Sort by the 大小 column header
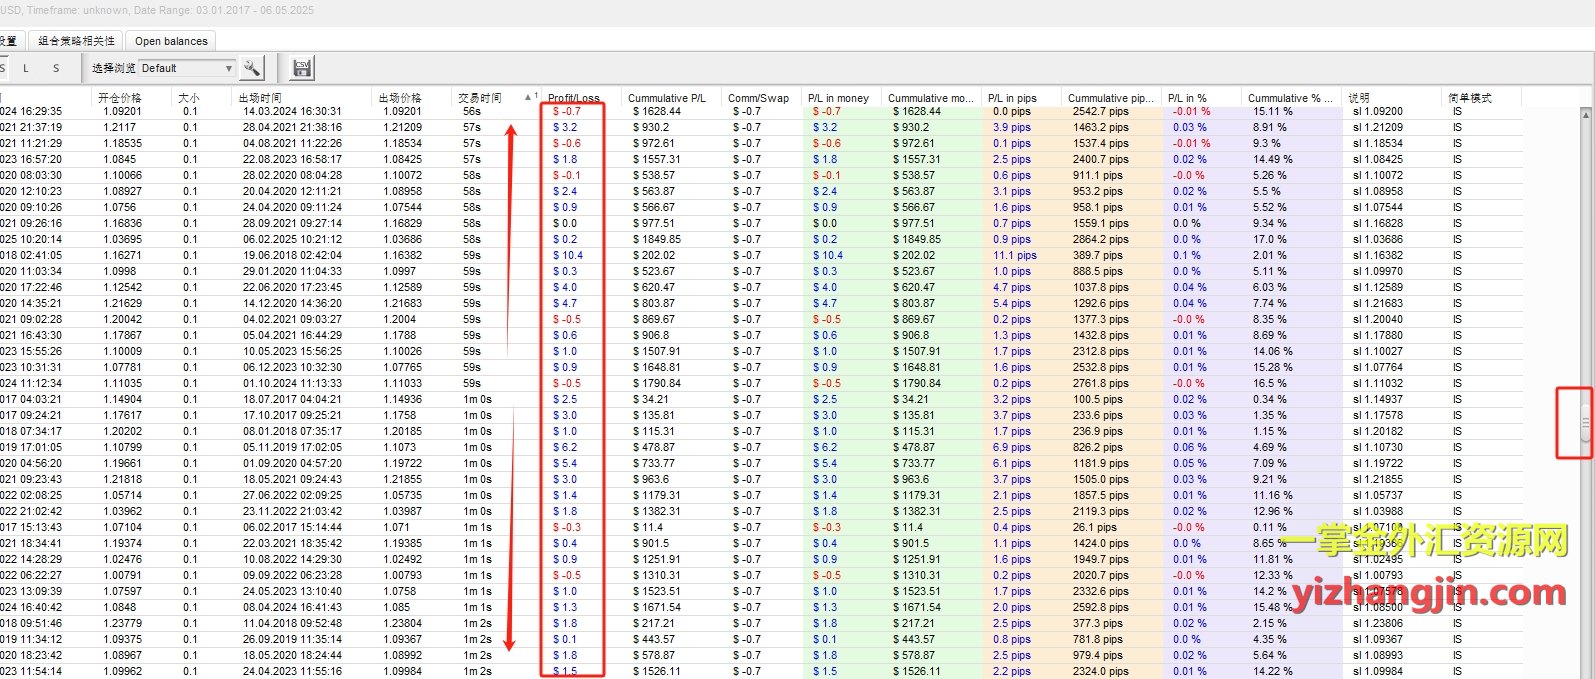This screenshot has height=679, width=1595. point(189,98)
